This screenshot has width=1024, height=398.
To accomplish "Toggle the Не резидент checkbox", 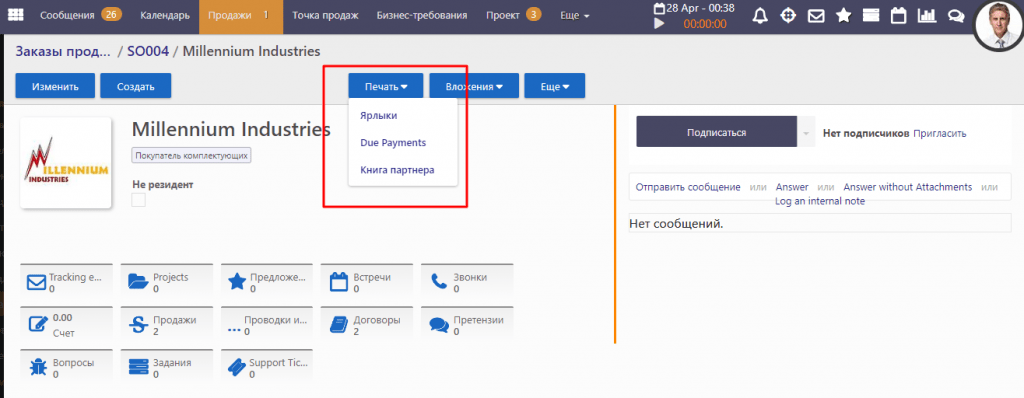I will (138, 200).
